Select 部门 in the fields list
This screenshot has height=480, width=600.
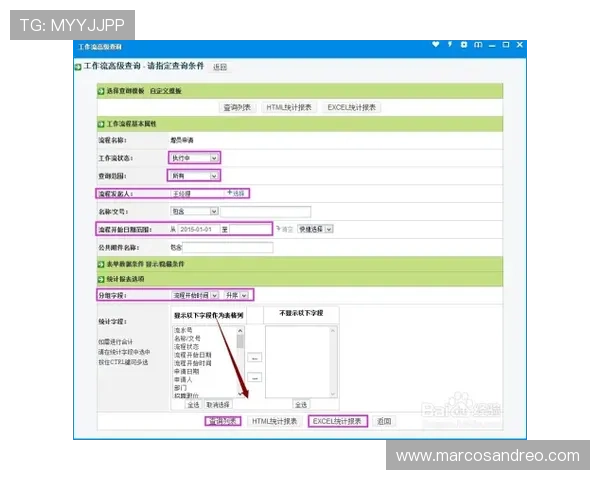tap(181, 388)
